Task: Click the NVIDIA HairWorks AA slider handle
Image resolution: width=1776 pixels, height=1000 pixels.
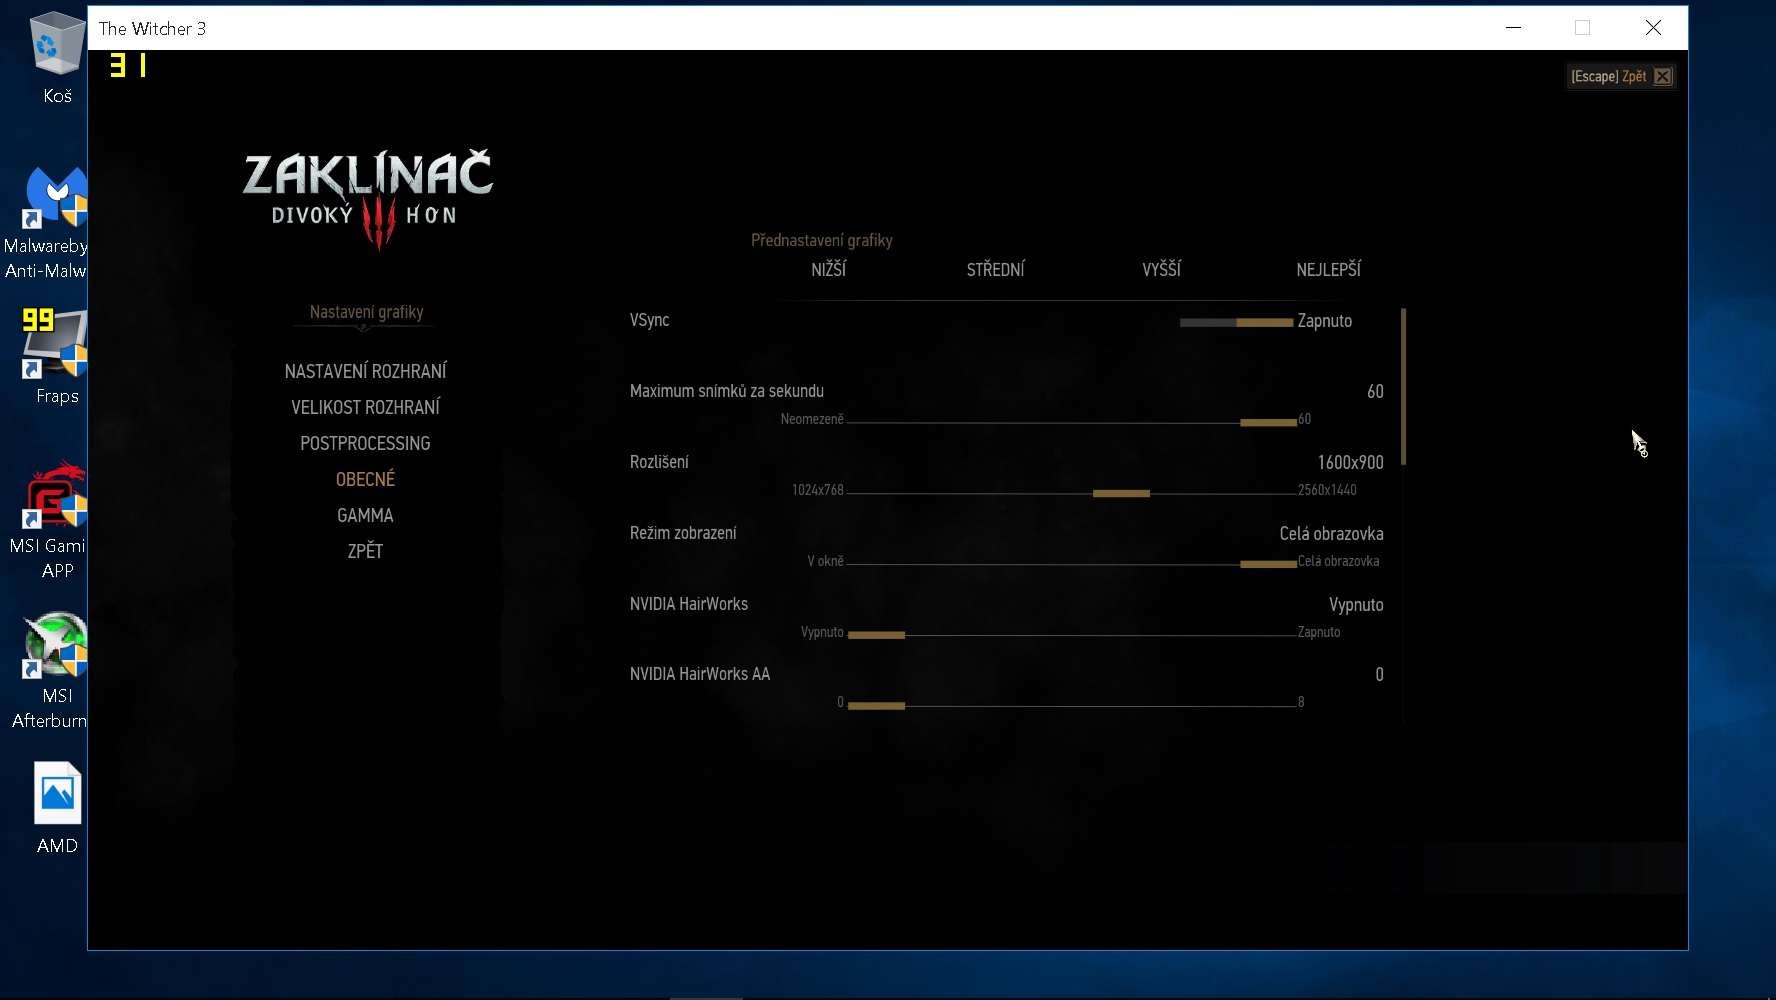Action: pyautogui.click(x=876, y=706)
